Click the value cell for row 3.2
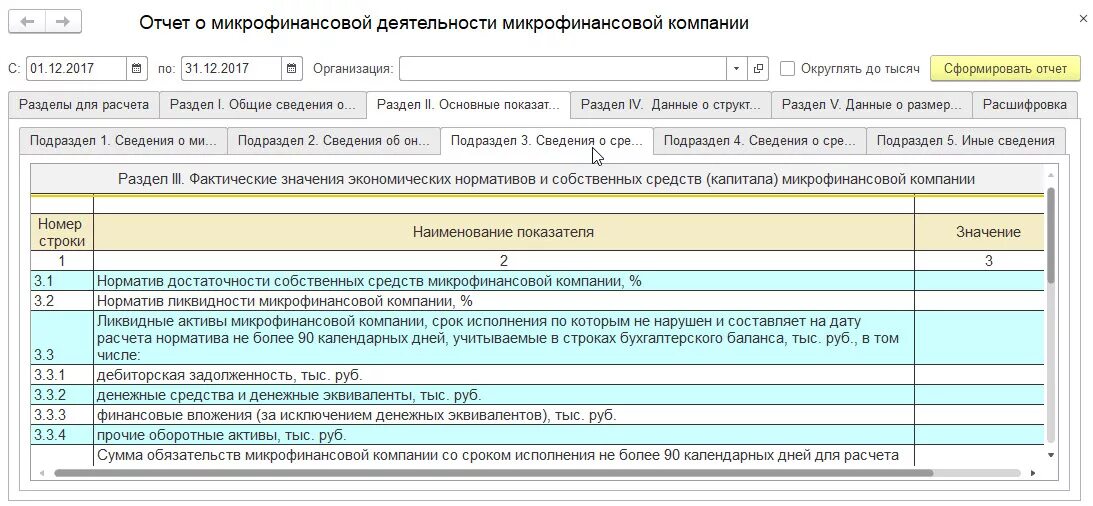 pos(980,301)
